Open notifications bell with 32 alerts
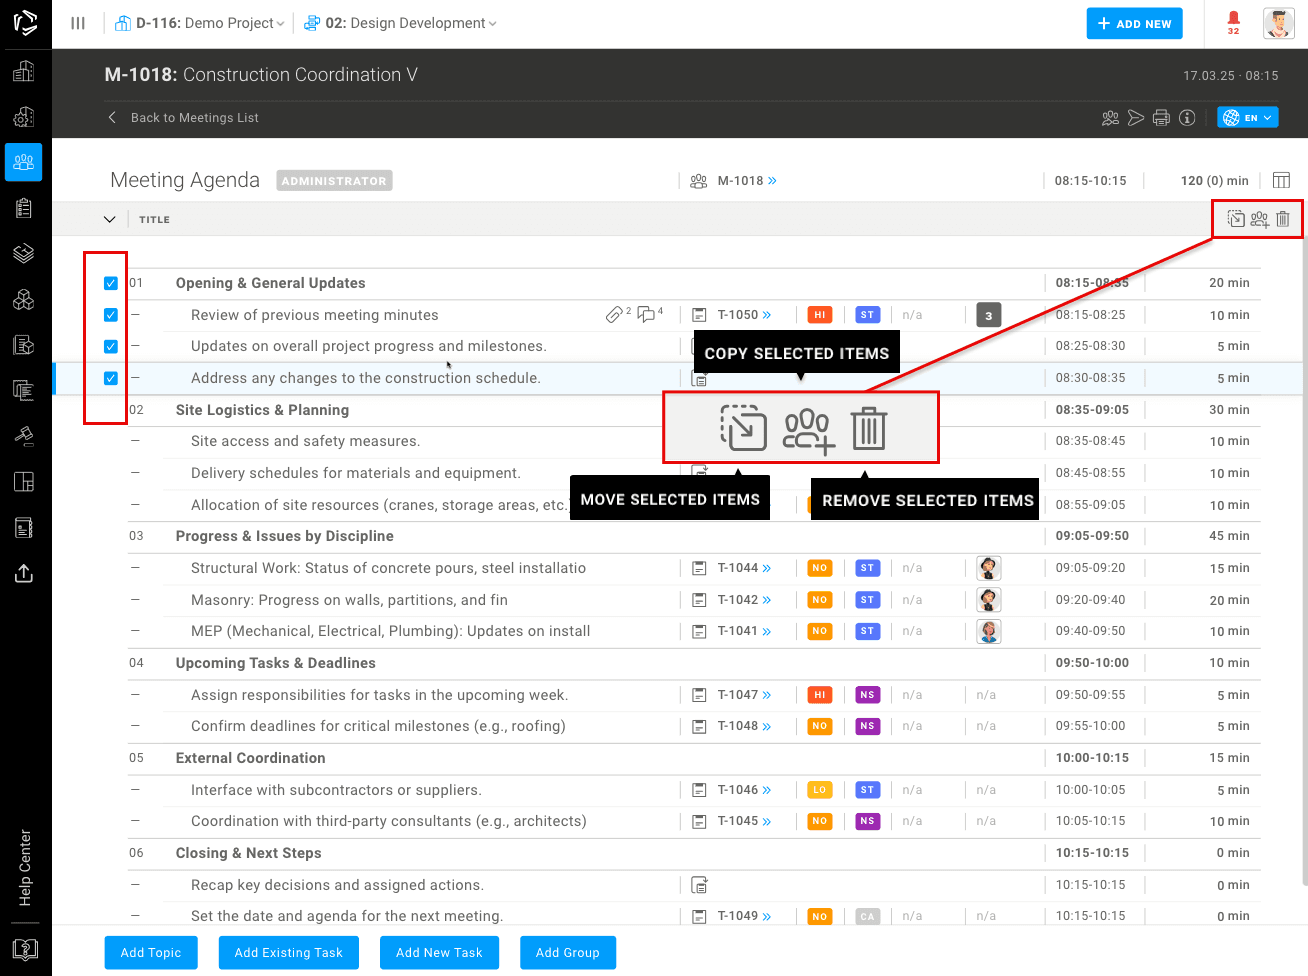Screen dimensions: 1308x976 tap(1233, 22)
